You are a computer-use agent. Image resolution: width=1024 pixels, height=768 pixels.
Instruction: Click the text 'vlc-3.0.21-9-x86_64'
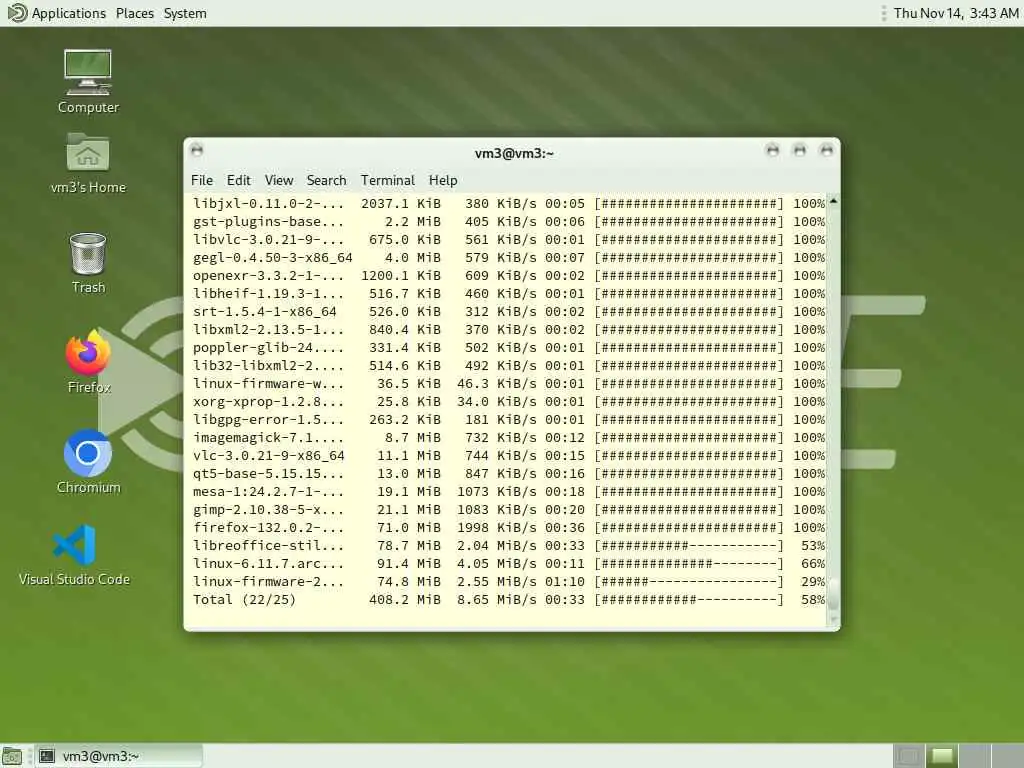(x=268, y=455)
